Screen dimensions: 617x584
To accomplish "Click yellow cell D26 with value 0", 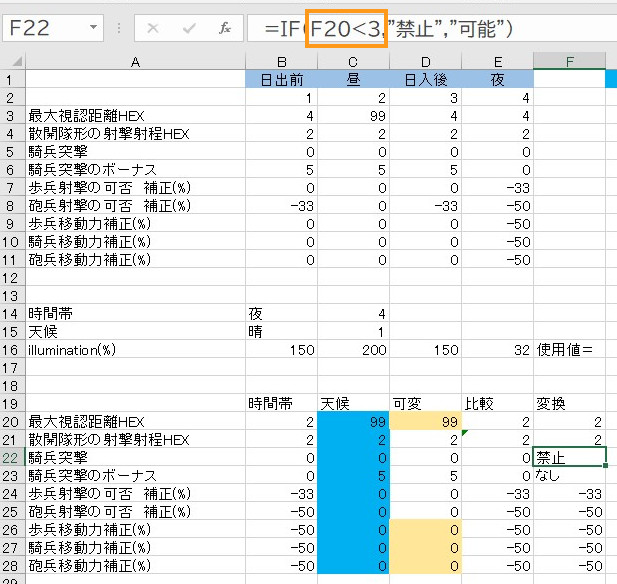I will click(425, 530).
